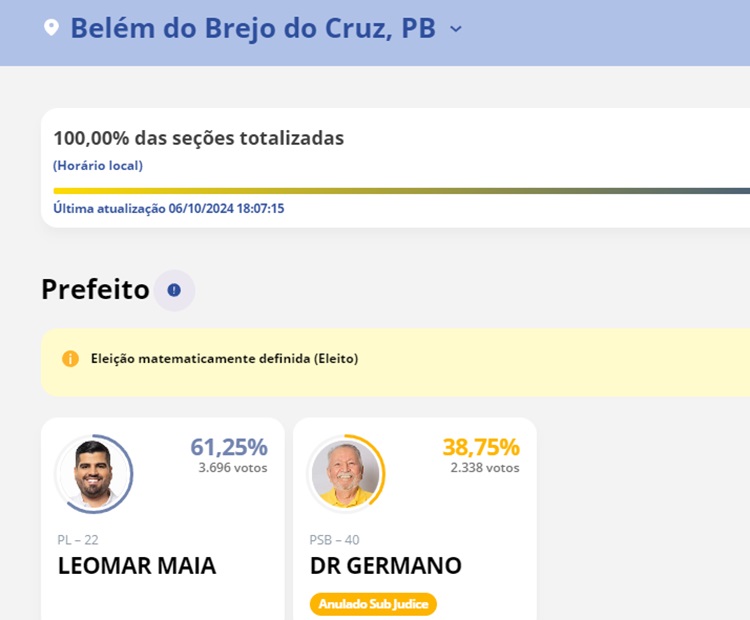
Task: Expand the city selector chevron
Action: (456, 29)
